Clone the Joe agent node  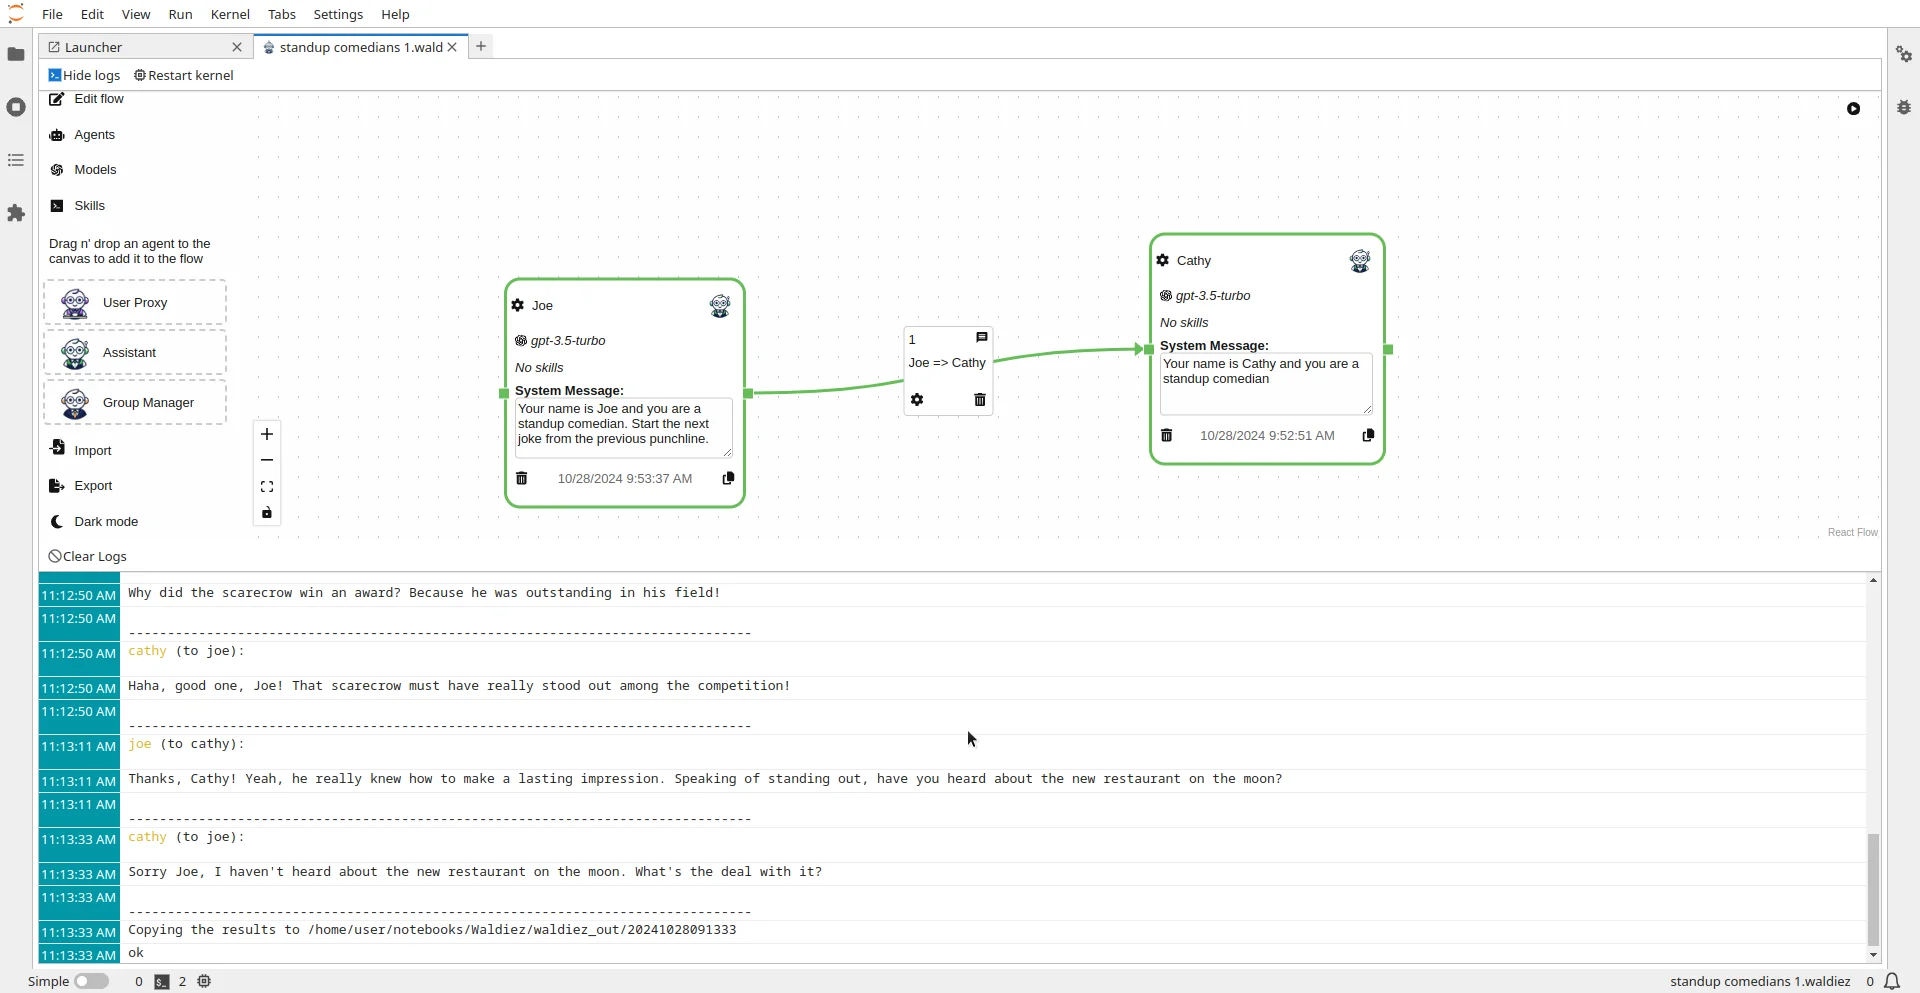click(x=728, y=478)
